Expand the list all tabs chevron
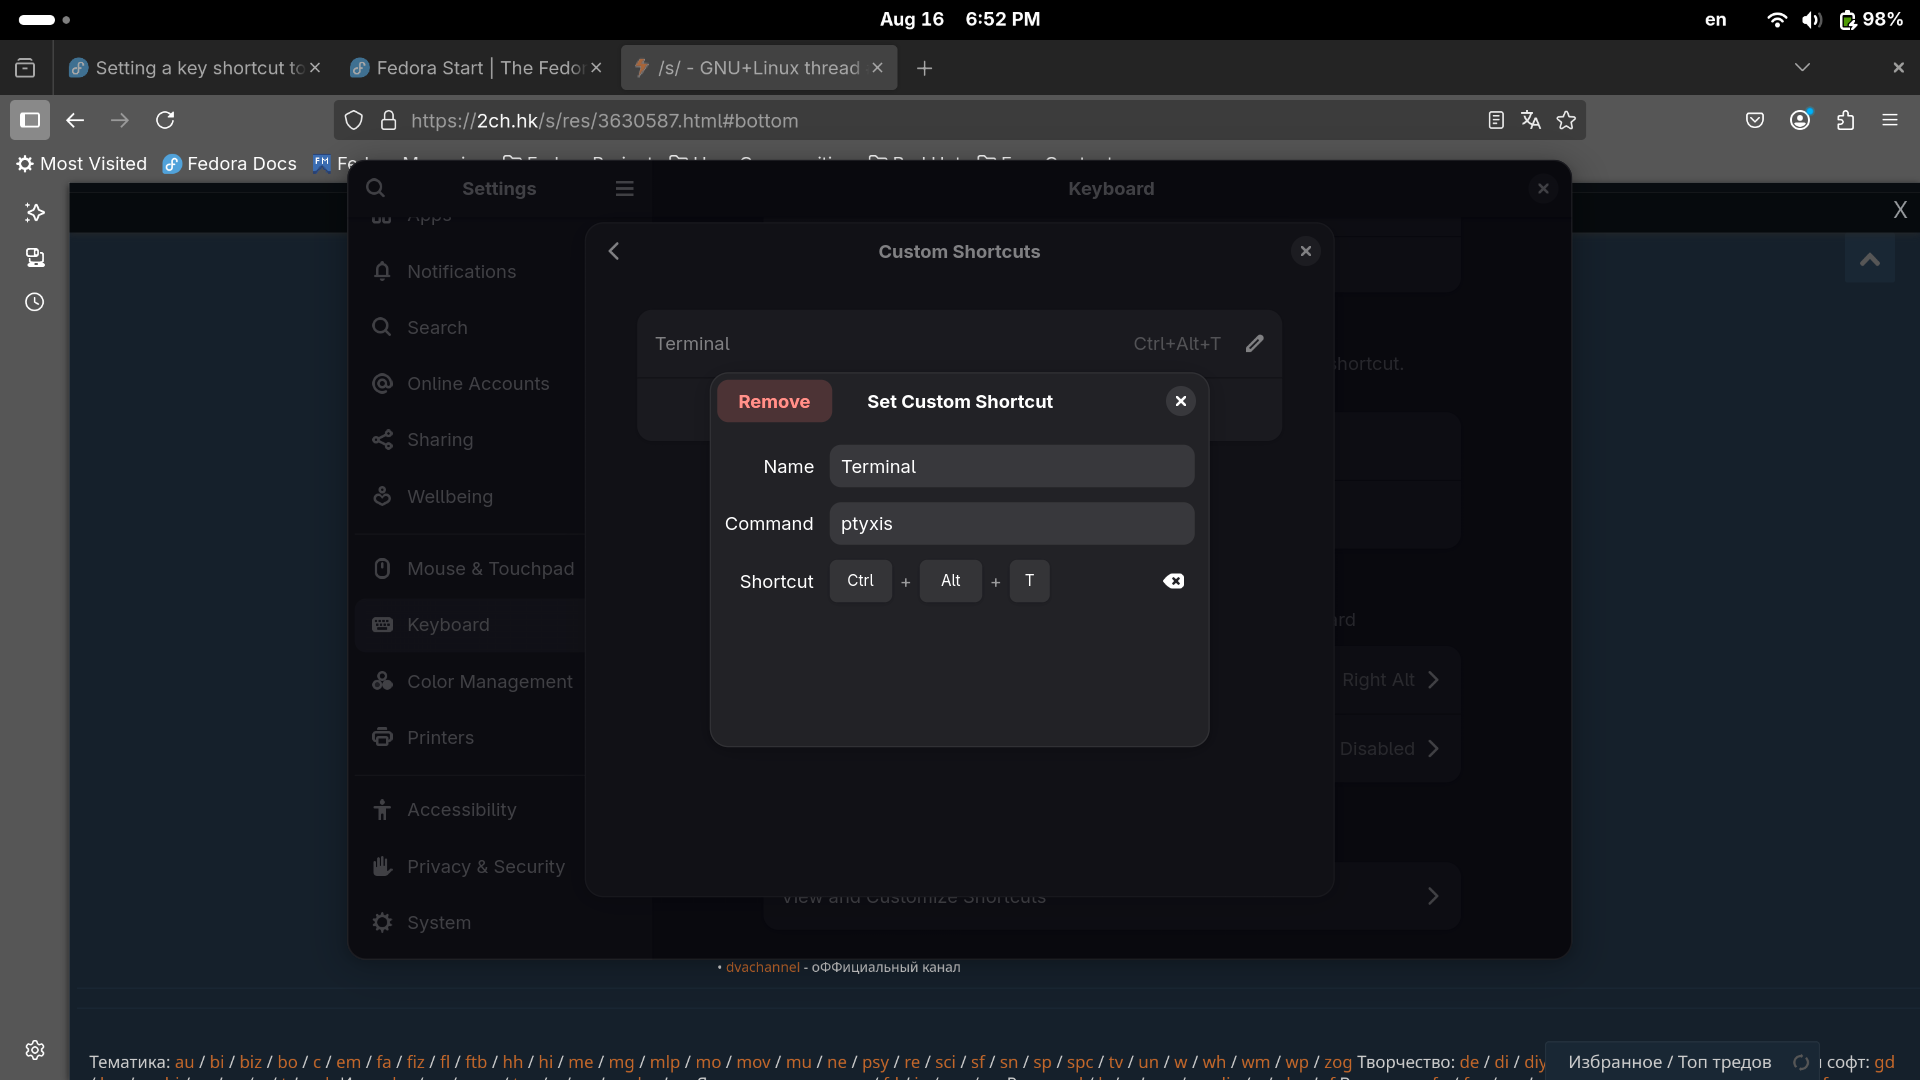 point(1802,68)
